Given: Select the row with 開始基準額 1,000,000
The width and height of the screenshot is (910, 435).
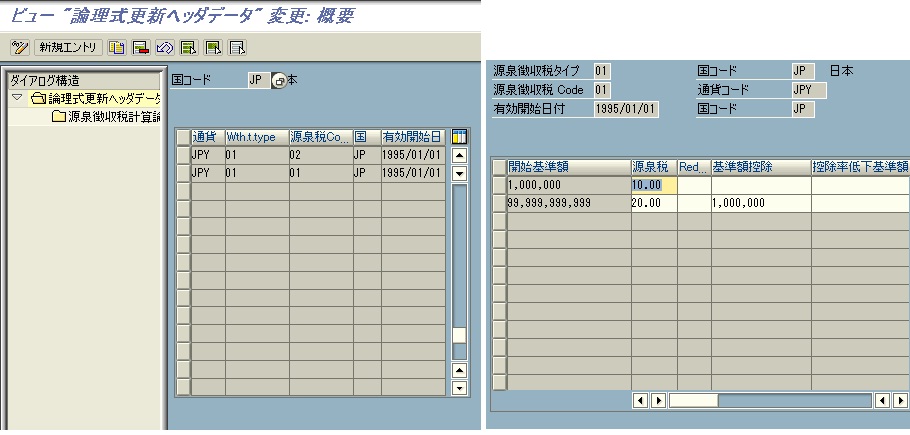Looking at the screenshot, I should pos(499,185).
